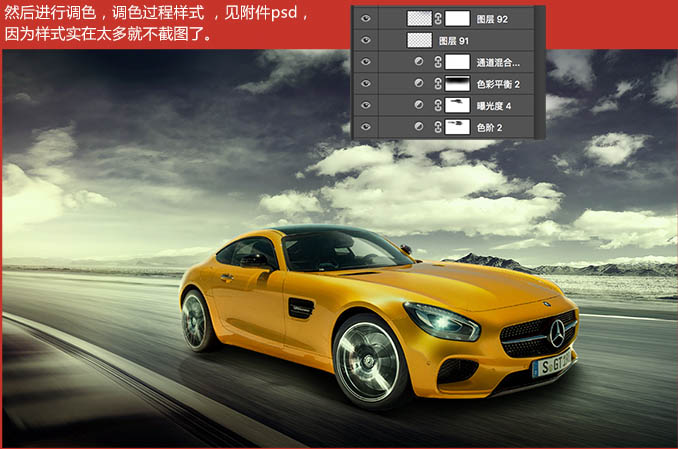Select the 图层 91 layer thumbnail
The width and height of the screenshot is (678, 449).
click(x=419, y=40)
